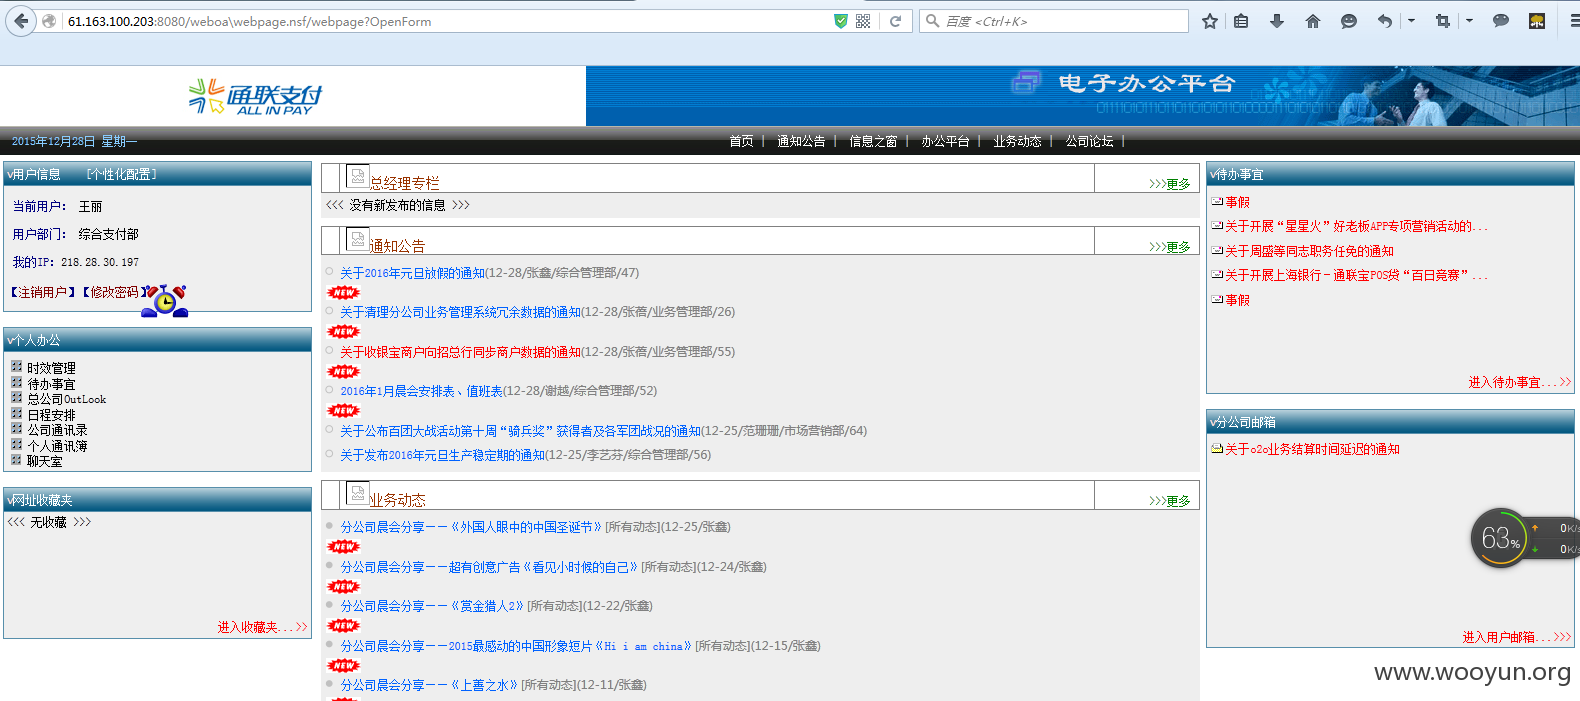1580x701 pixels.
Task: Click the crop screenshot toolbar icon
Action: click(x=1442, y=21)
